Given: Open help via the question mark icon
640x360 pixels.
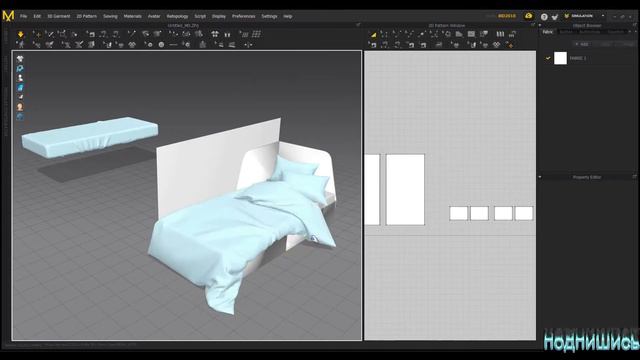Looking at the screenshot, I should click(544, 17).
